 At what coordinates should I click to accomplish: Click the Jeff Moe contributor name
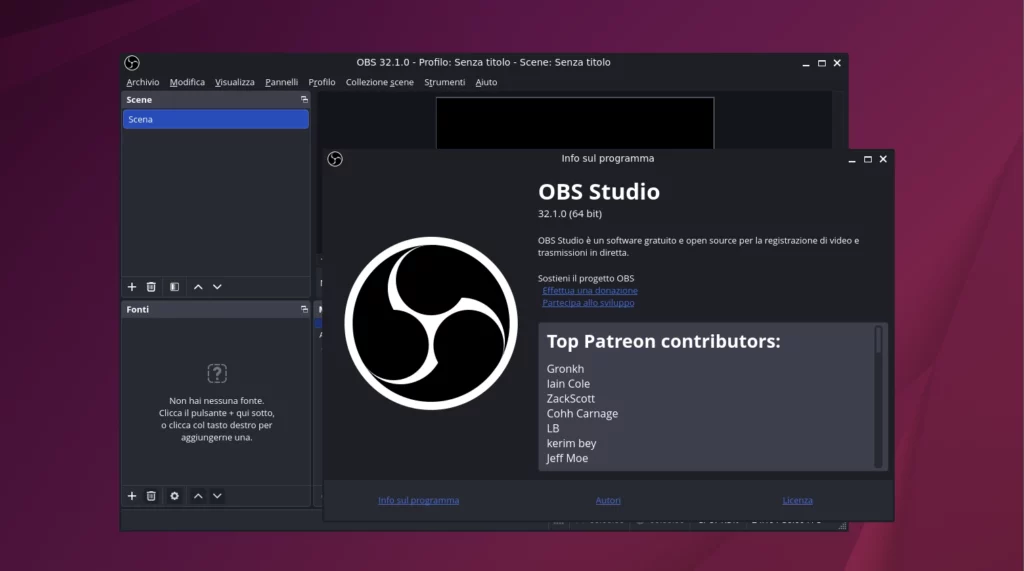click(568, 459)
